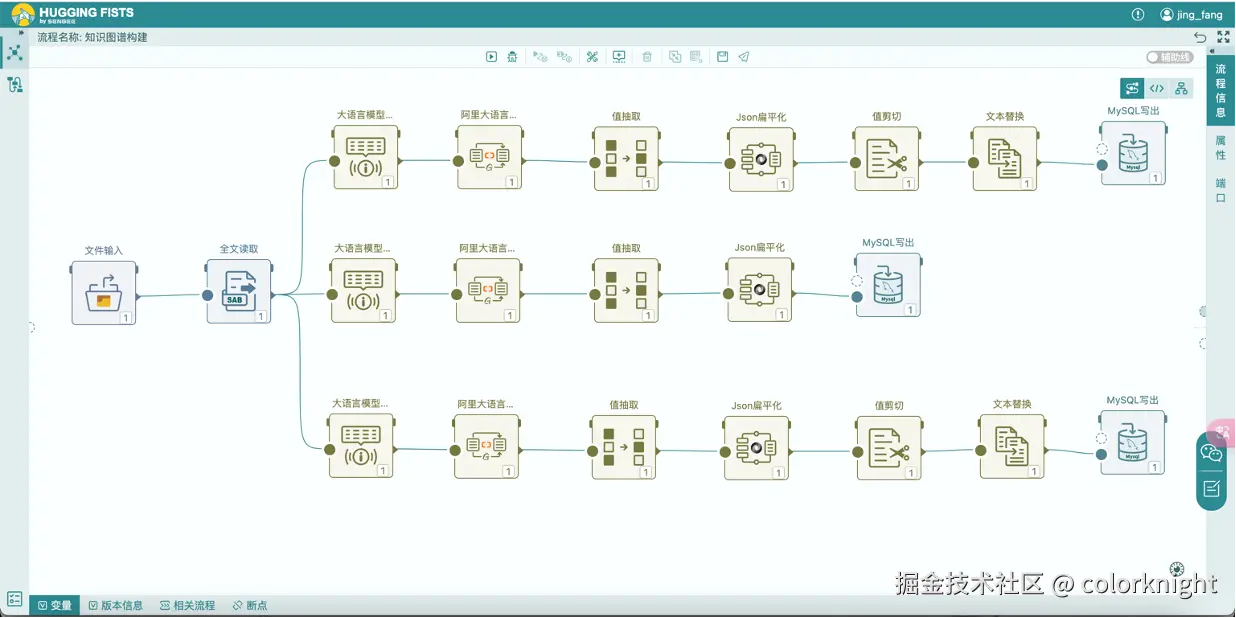Toggle the 辅助线 guide lines switch
1236x618 pixels.
[1170, 57]
